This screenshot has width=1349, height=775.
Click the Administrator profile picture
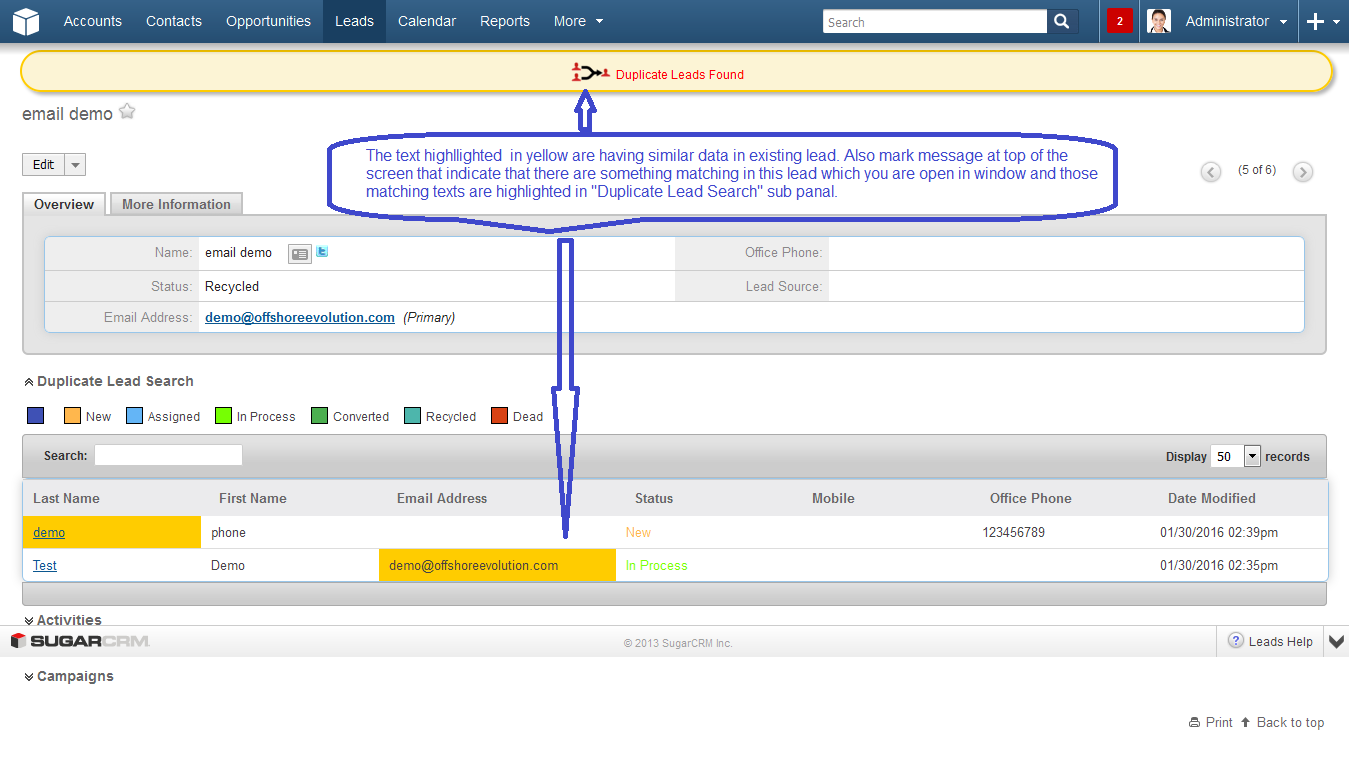[1158, 20]
